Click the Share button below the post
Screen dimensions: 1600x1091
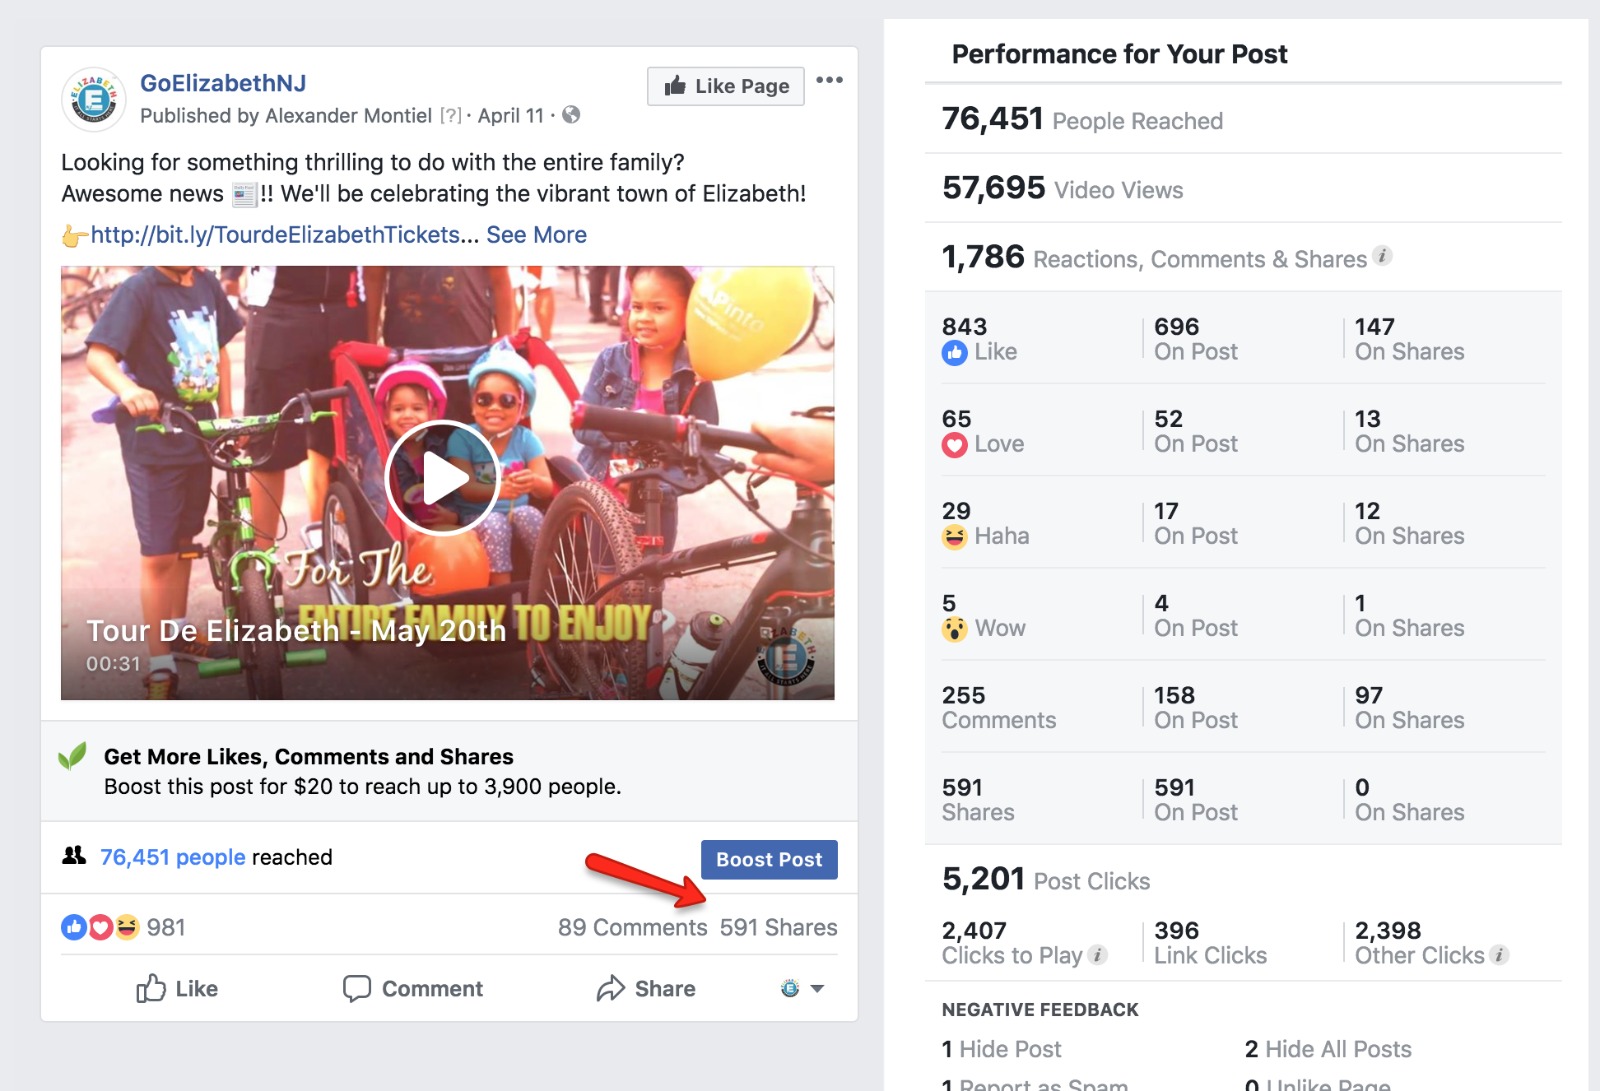pos(646,989)
